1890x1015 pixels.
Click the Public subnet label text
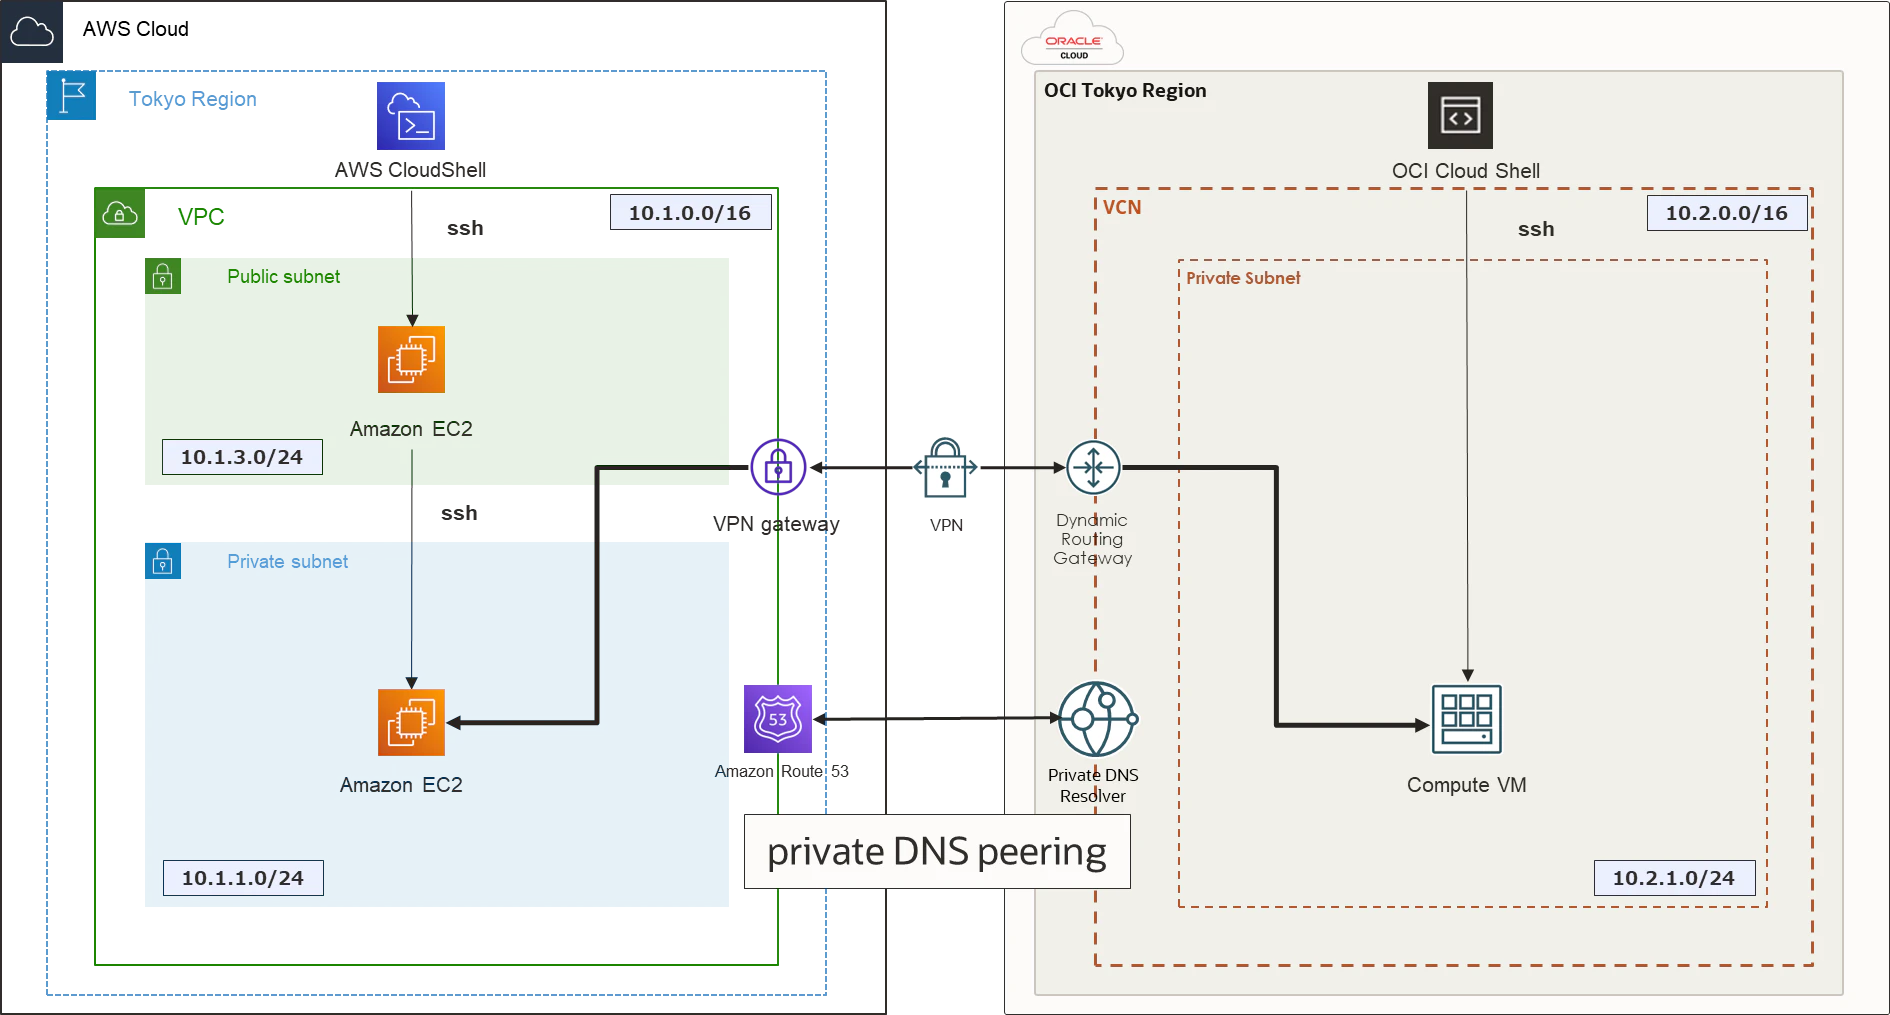[x=284, y=276]
